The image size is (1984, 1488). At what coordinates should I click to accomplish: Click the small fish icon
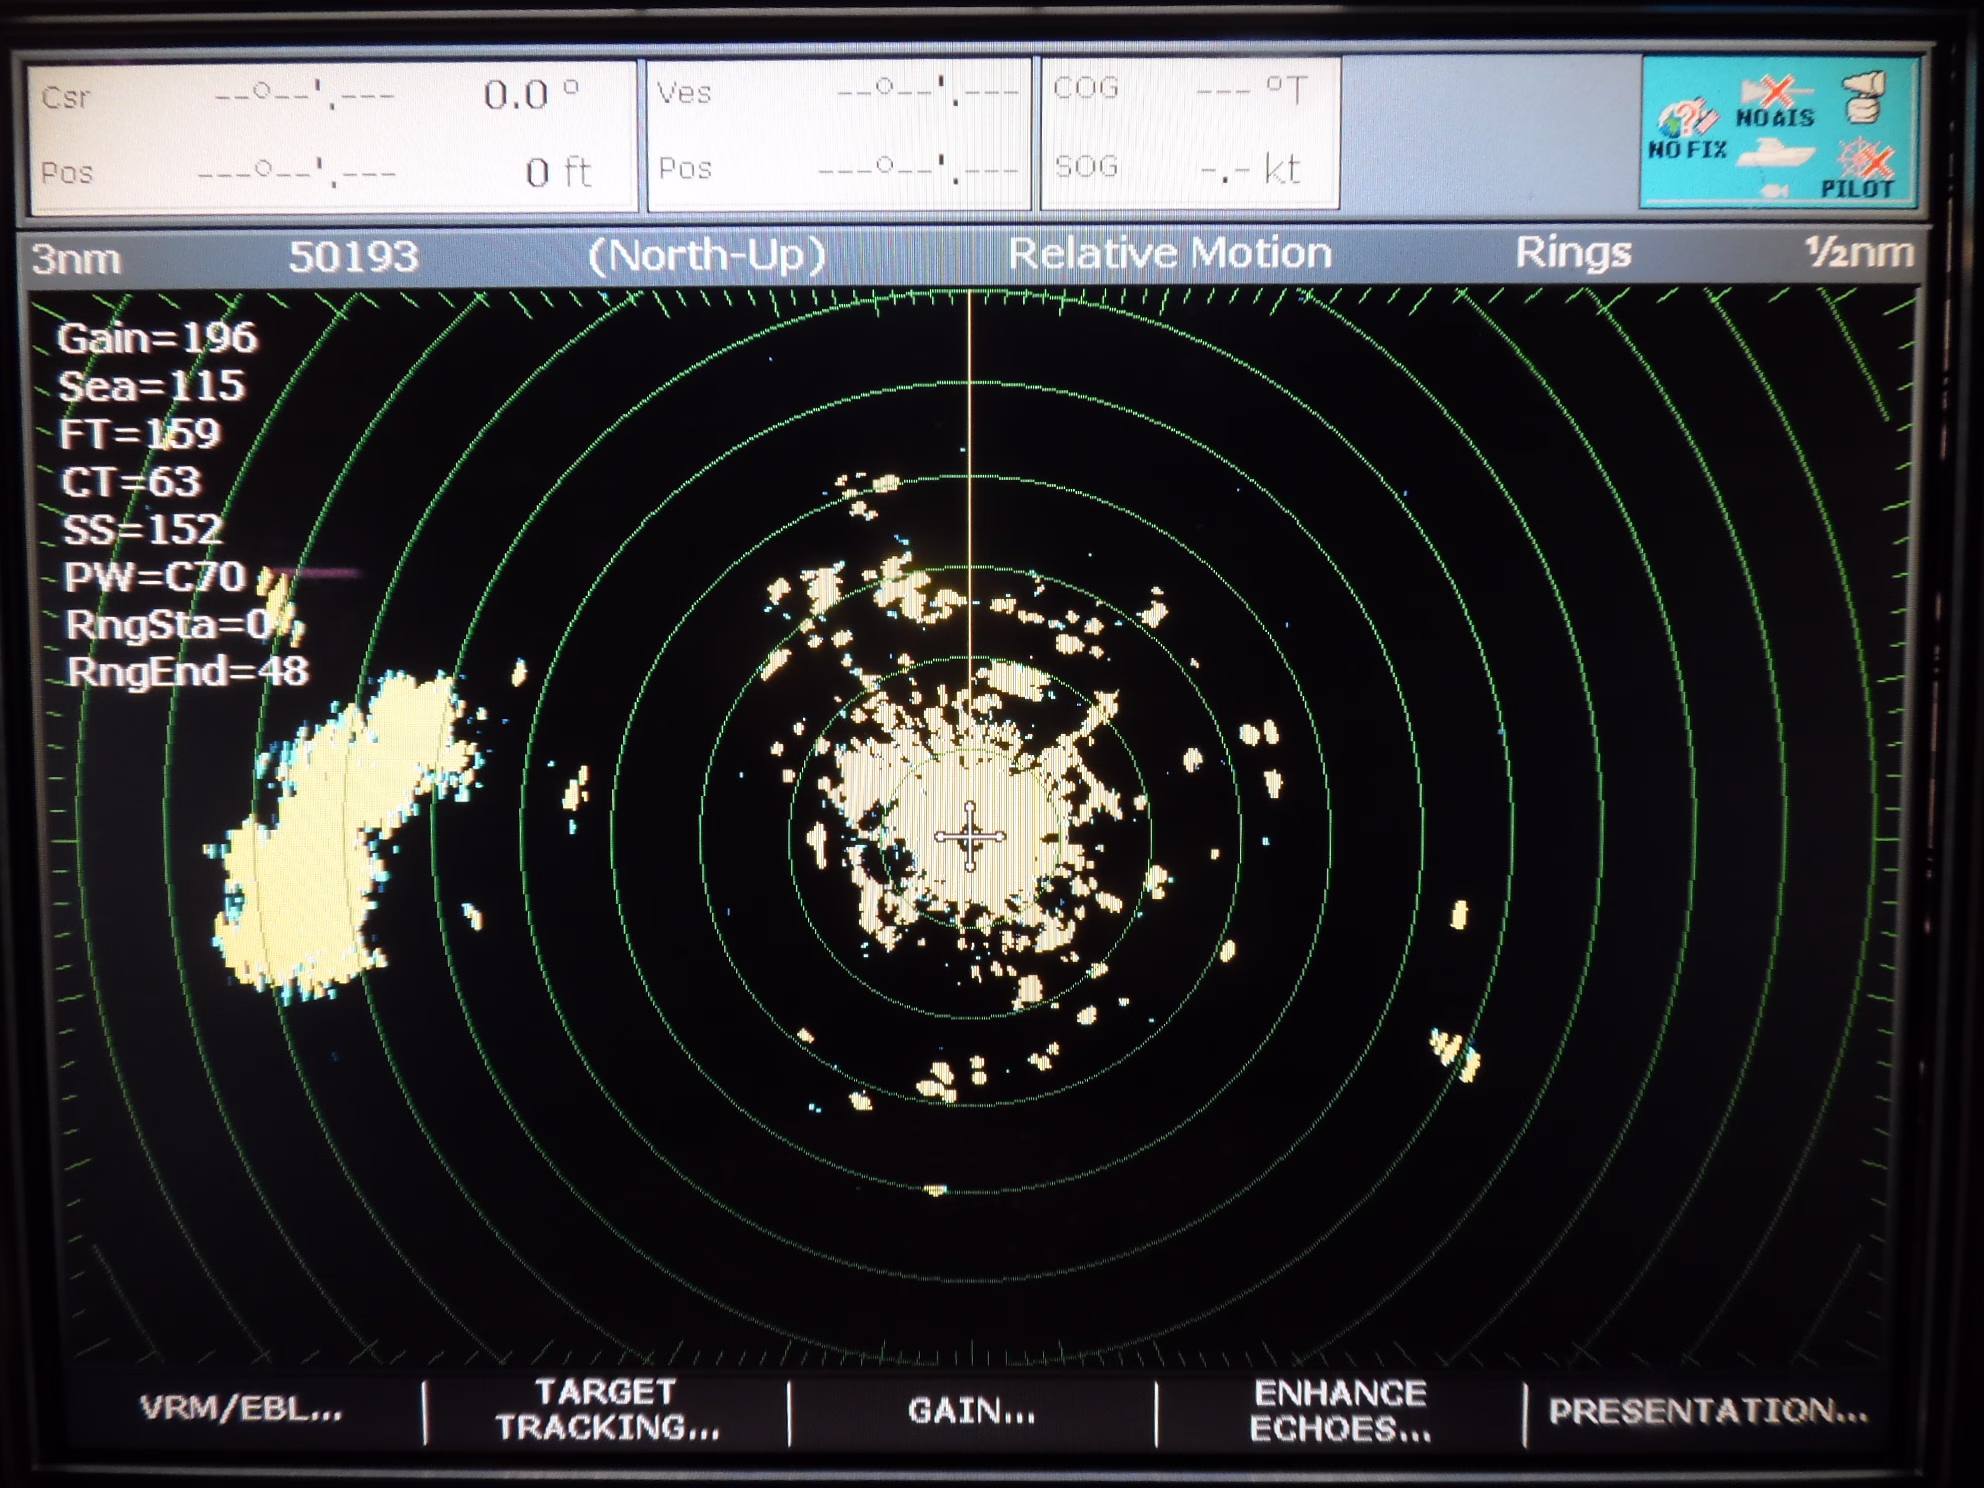coord(1773,189)
